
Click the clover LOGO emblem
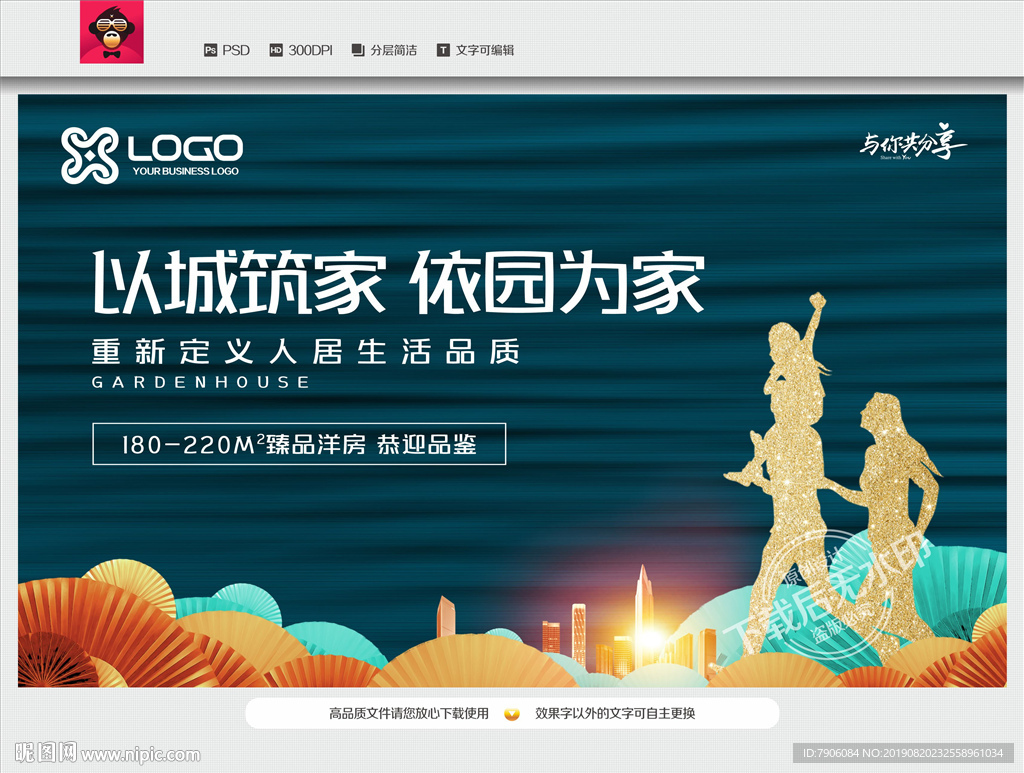(x=89, y=155)
